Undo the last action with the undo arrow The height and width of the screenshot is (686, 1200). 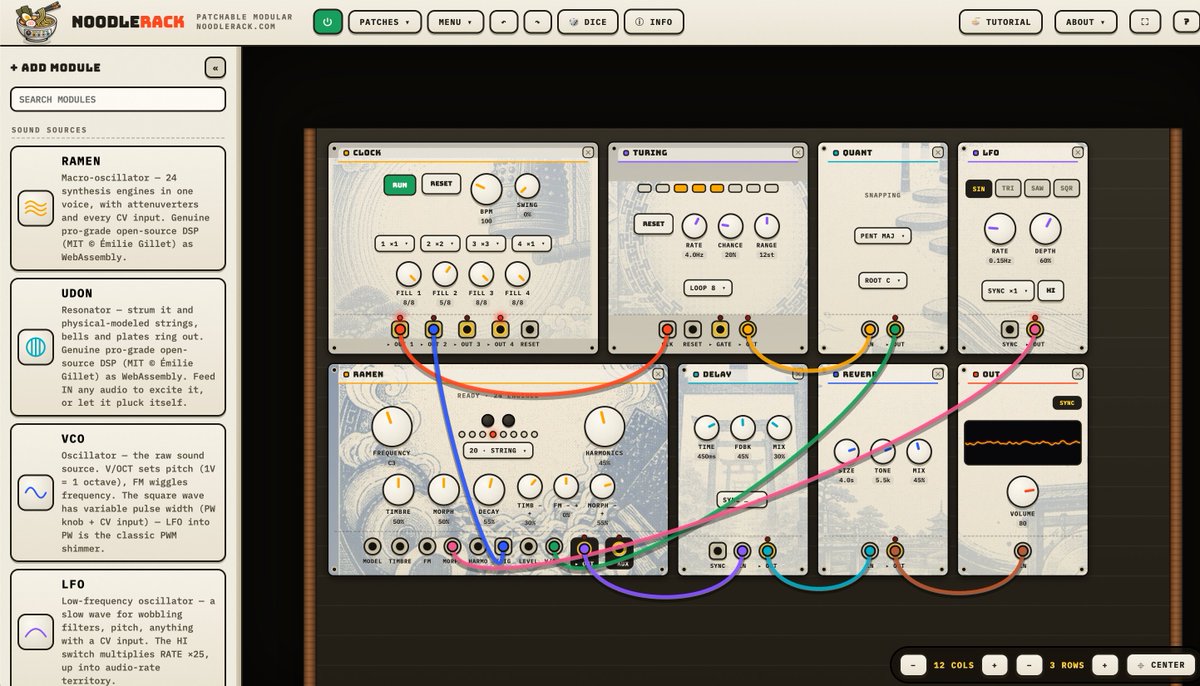(x=504, y=22)
